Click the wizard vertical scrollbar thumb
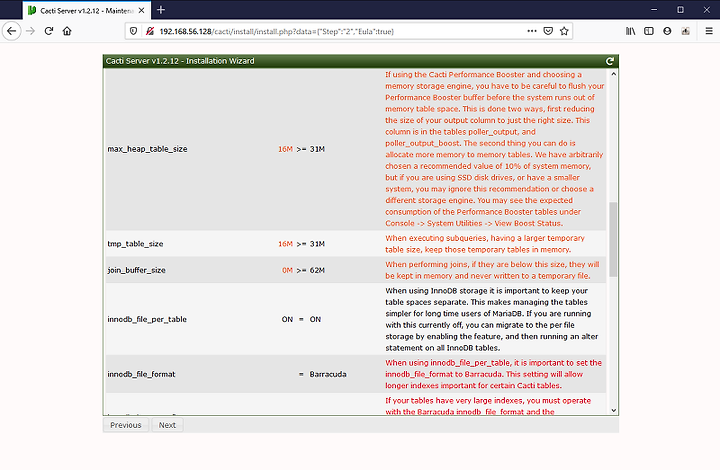The height and width of the screenshot is (470, 720). 613,239
